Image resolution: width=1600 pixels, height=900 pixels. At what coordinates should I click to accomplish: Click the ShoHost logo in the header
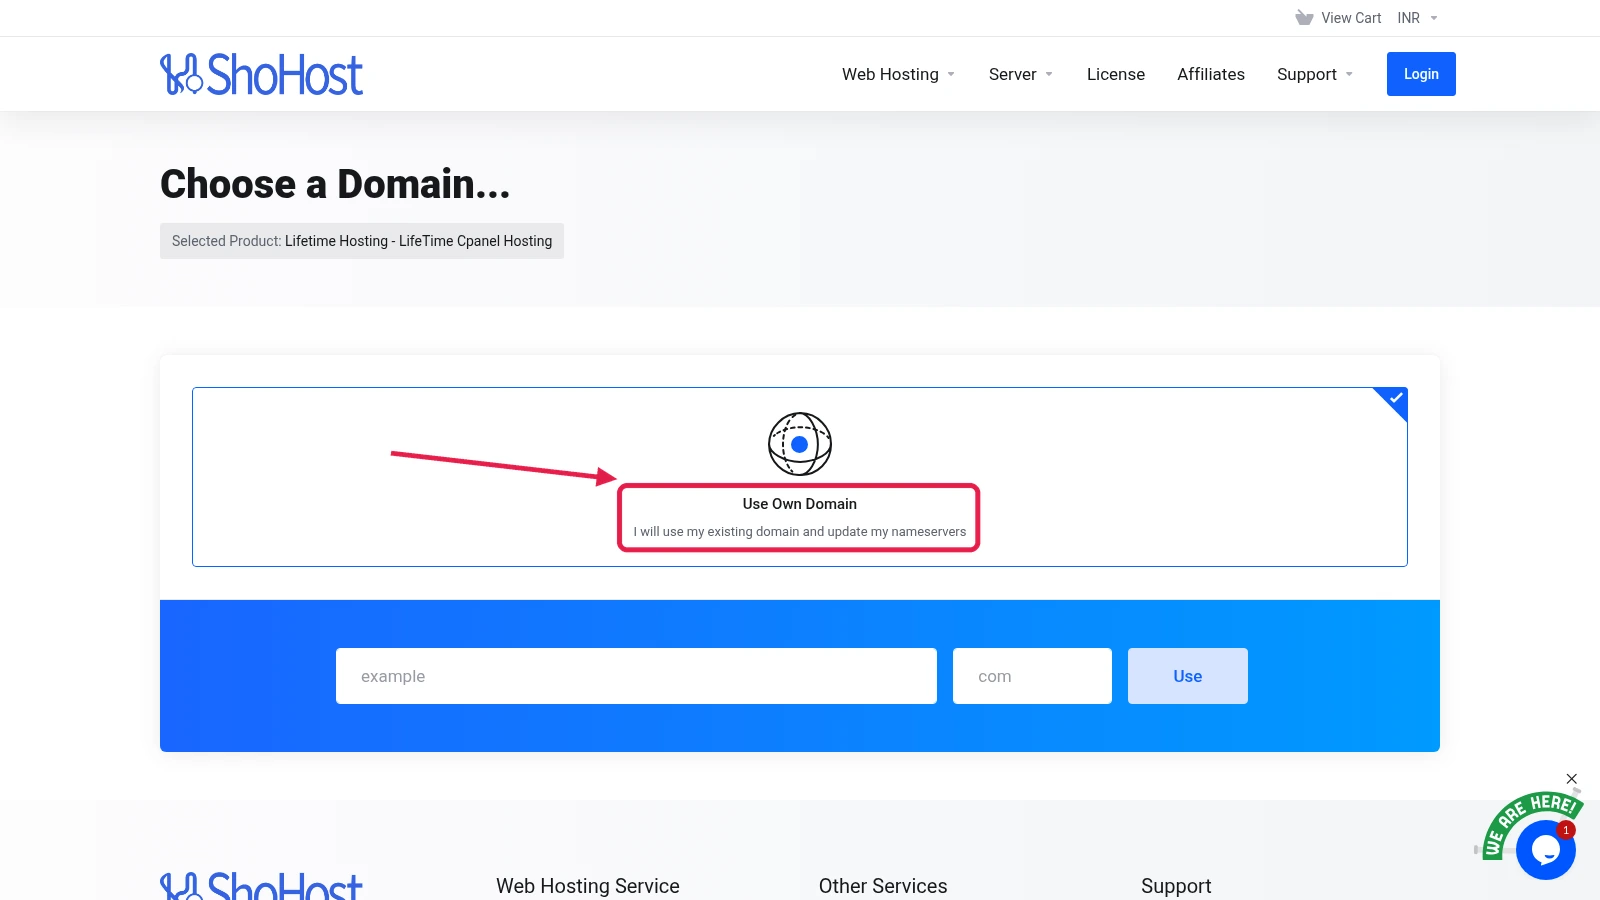click(x=261, y=75)
